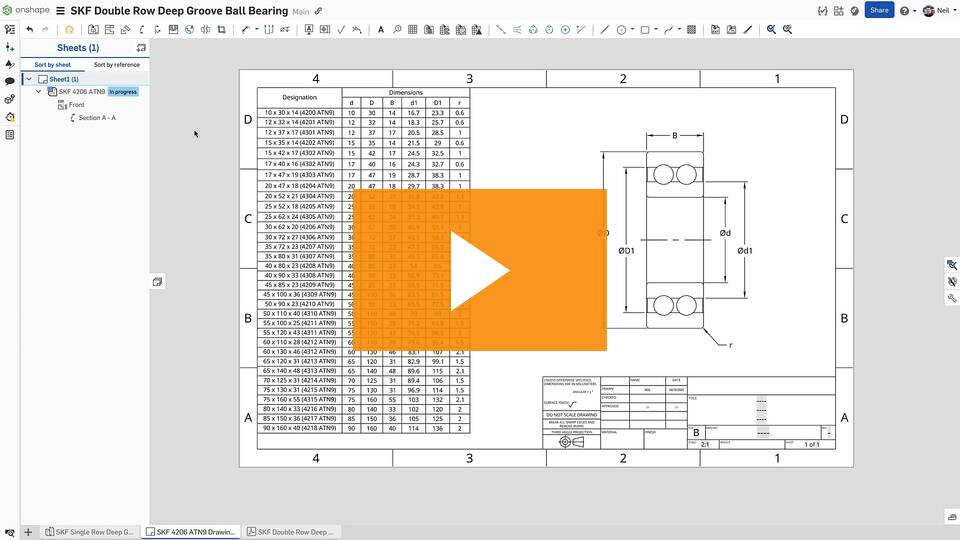The height and width of the screenshot is (540, 960).
Task: Toggle the panel collapse icon beside the sheet list
Action: point(157,282)
